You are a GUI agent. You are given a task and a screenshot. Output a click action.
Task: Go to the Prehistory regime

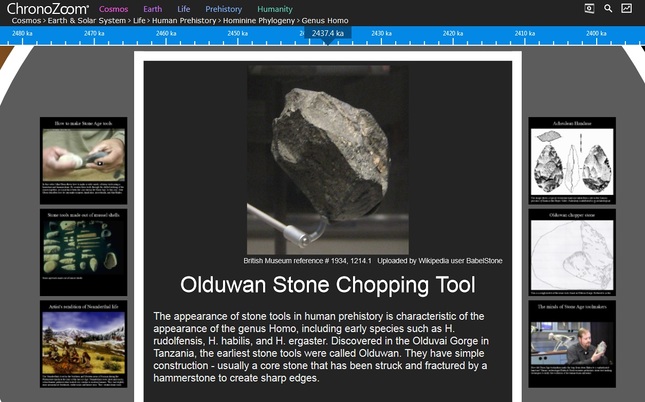pos(224,9)
